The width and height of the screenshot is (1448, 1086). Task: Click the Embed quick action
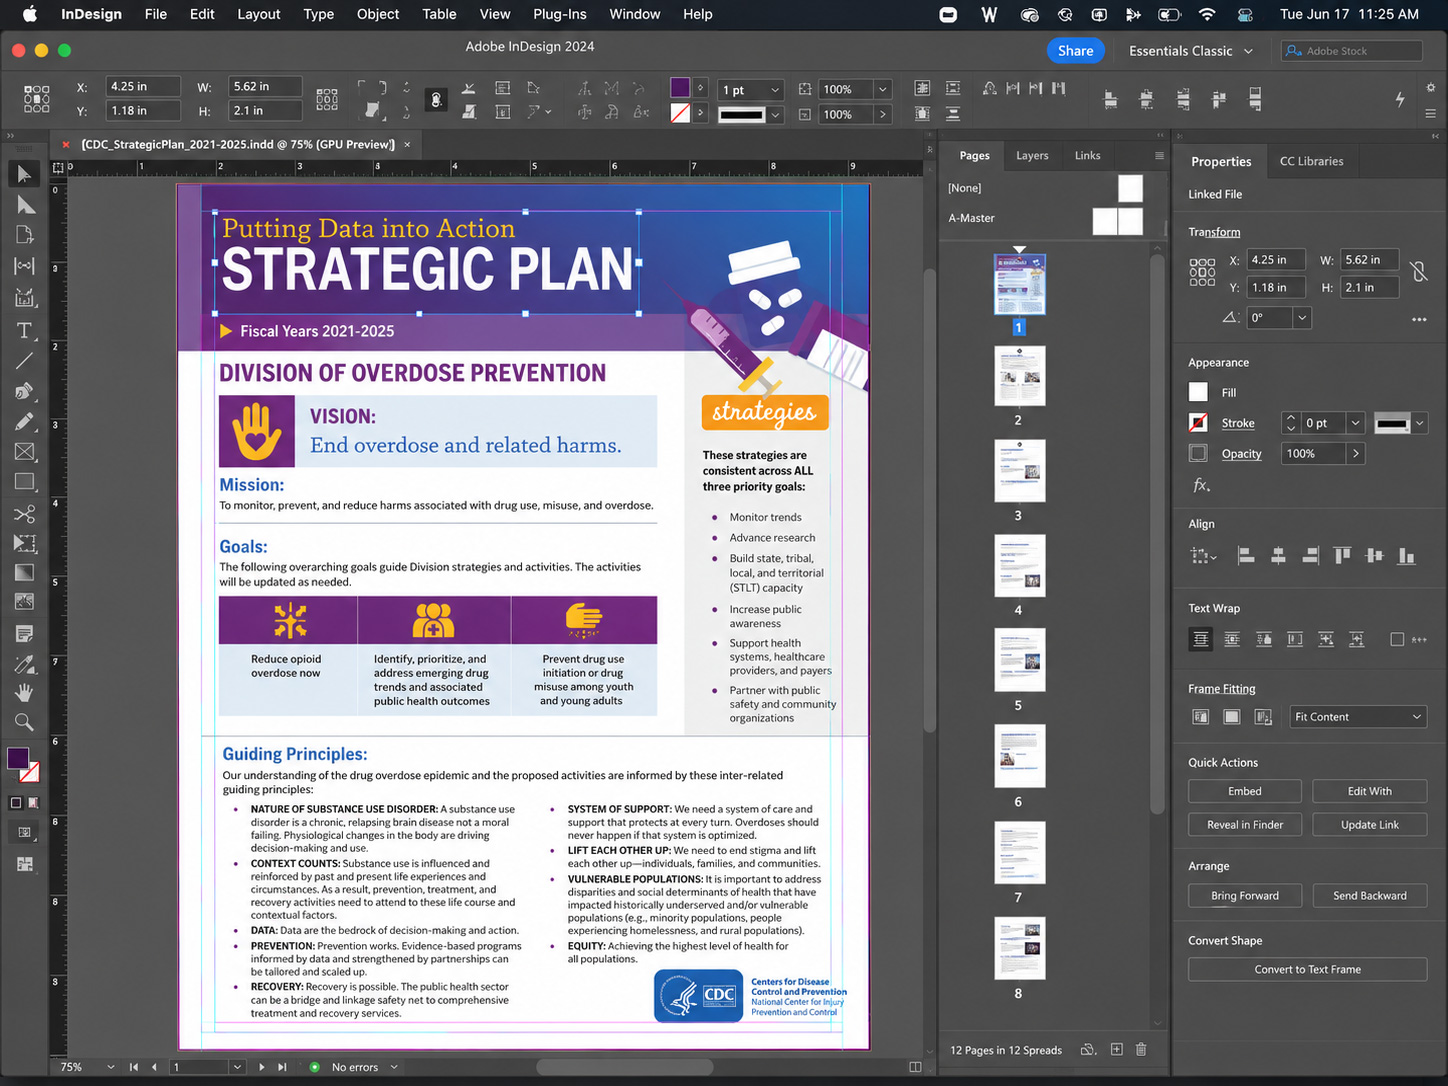(1245, 791)
